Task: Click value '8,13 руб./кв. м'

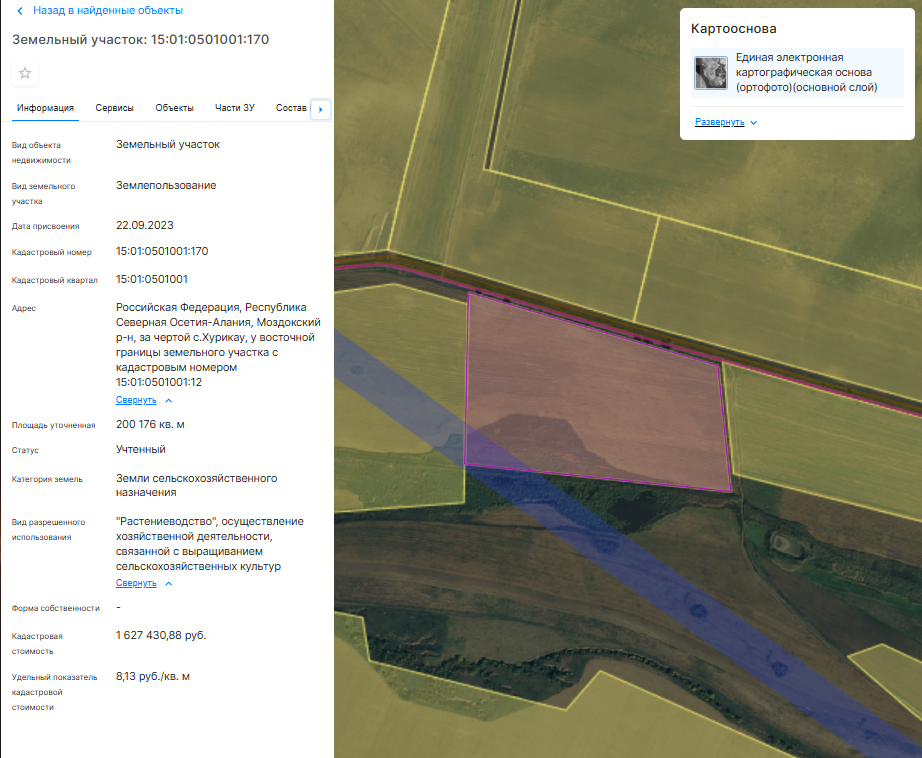Action: (x=153, y=676)
